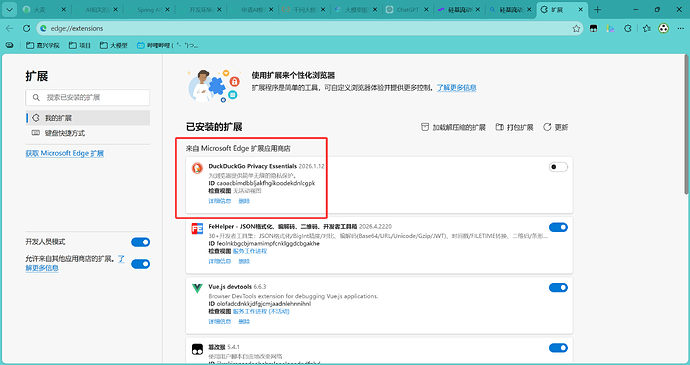Open FeHelper 详细信息 link
The width and height of the screenshot is (690, 365).
pyautogui.click(x=220, y=261)
